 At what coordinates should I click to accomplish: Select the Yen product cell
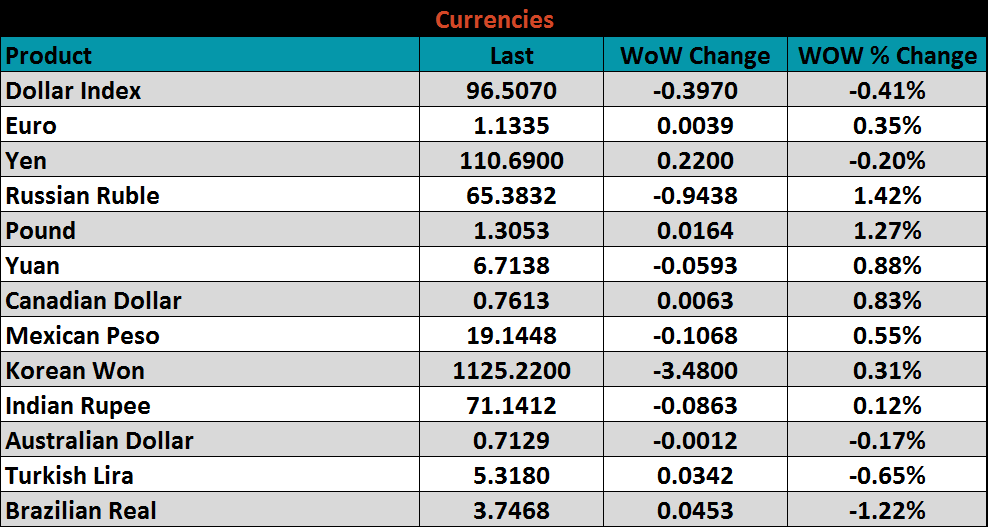coord(26,161)
